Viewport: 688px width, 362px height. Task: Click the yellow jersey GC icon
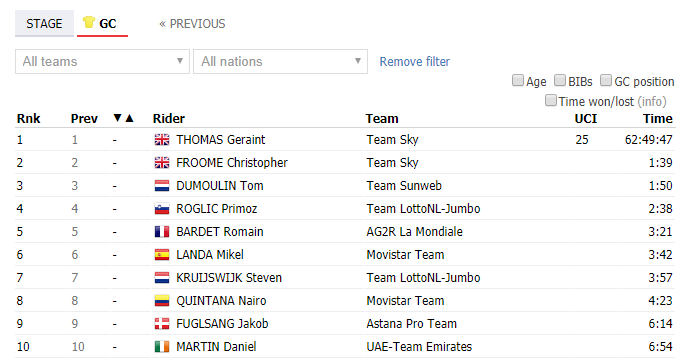tap(89, 22)
